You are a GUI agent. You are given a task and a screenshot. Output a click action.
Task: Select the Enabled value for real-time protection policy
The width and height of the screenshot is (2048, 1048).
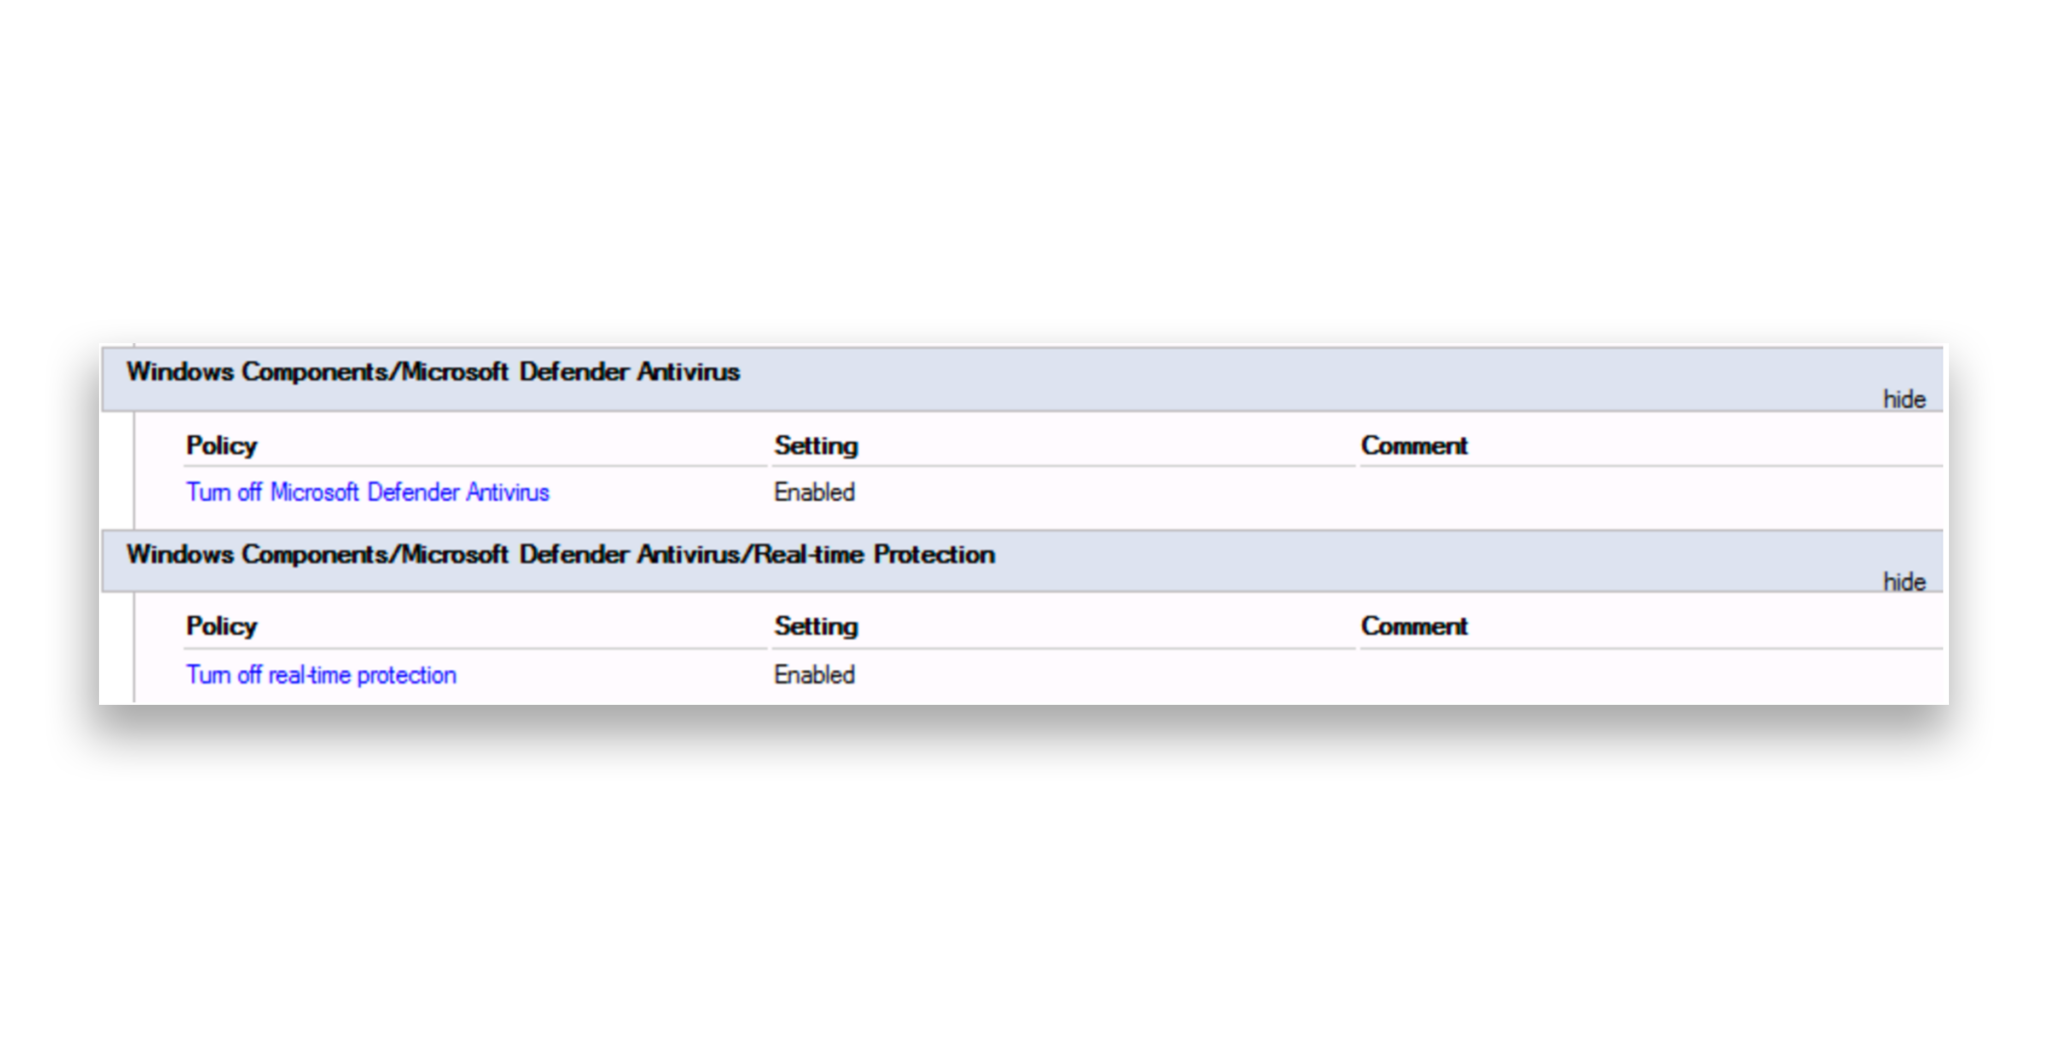point(814,675)
